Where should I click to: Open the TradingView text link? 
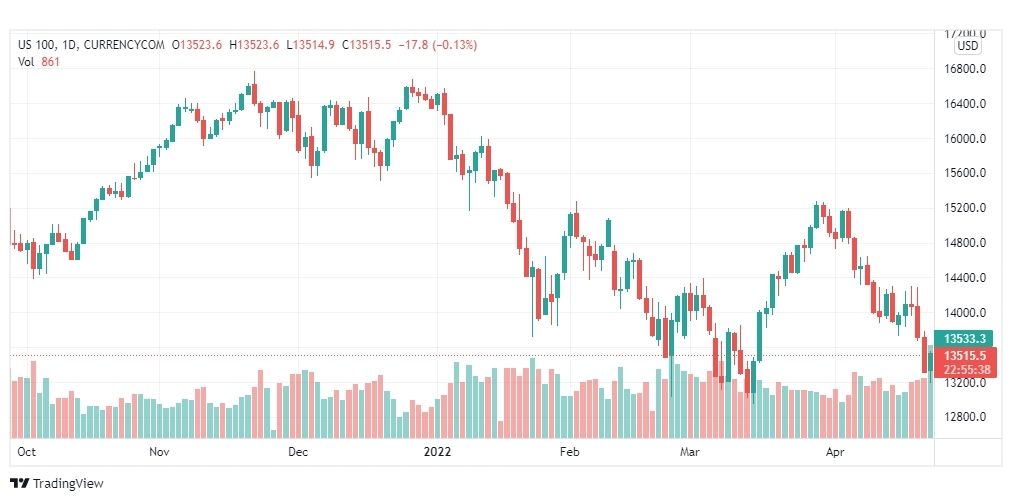tap(68, 484)
